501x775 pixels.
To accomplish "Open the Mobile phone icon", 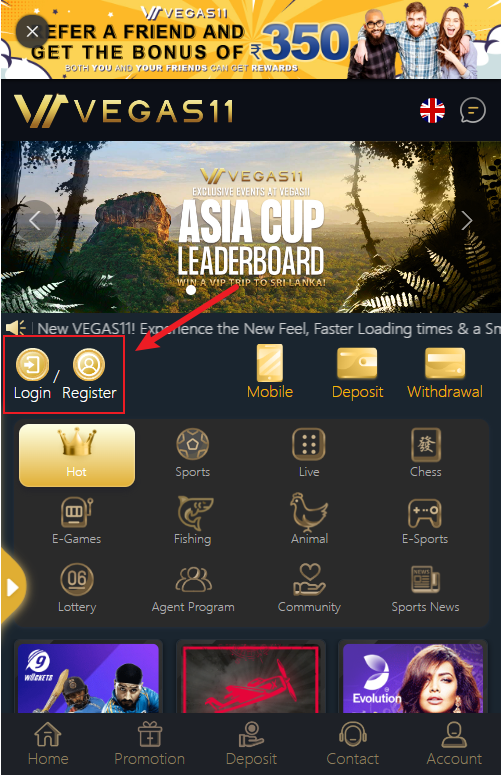I will coord(270,363).
